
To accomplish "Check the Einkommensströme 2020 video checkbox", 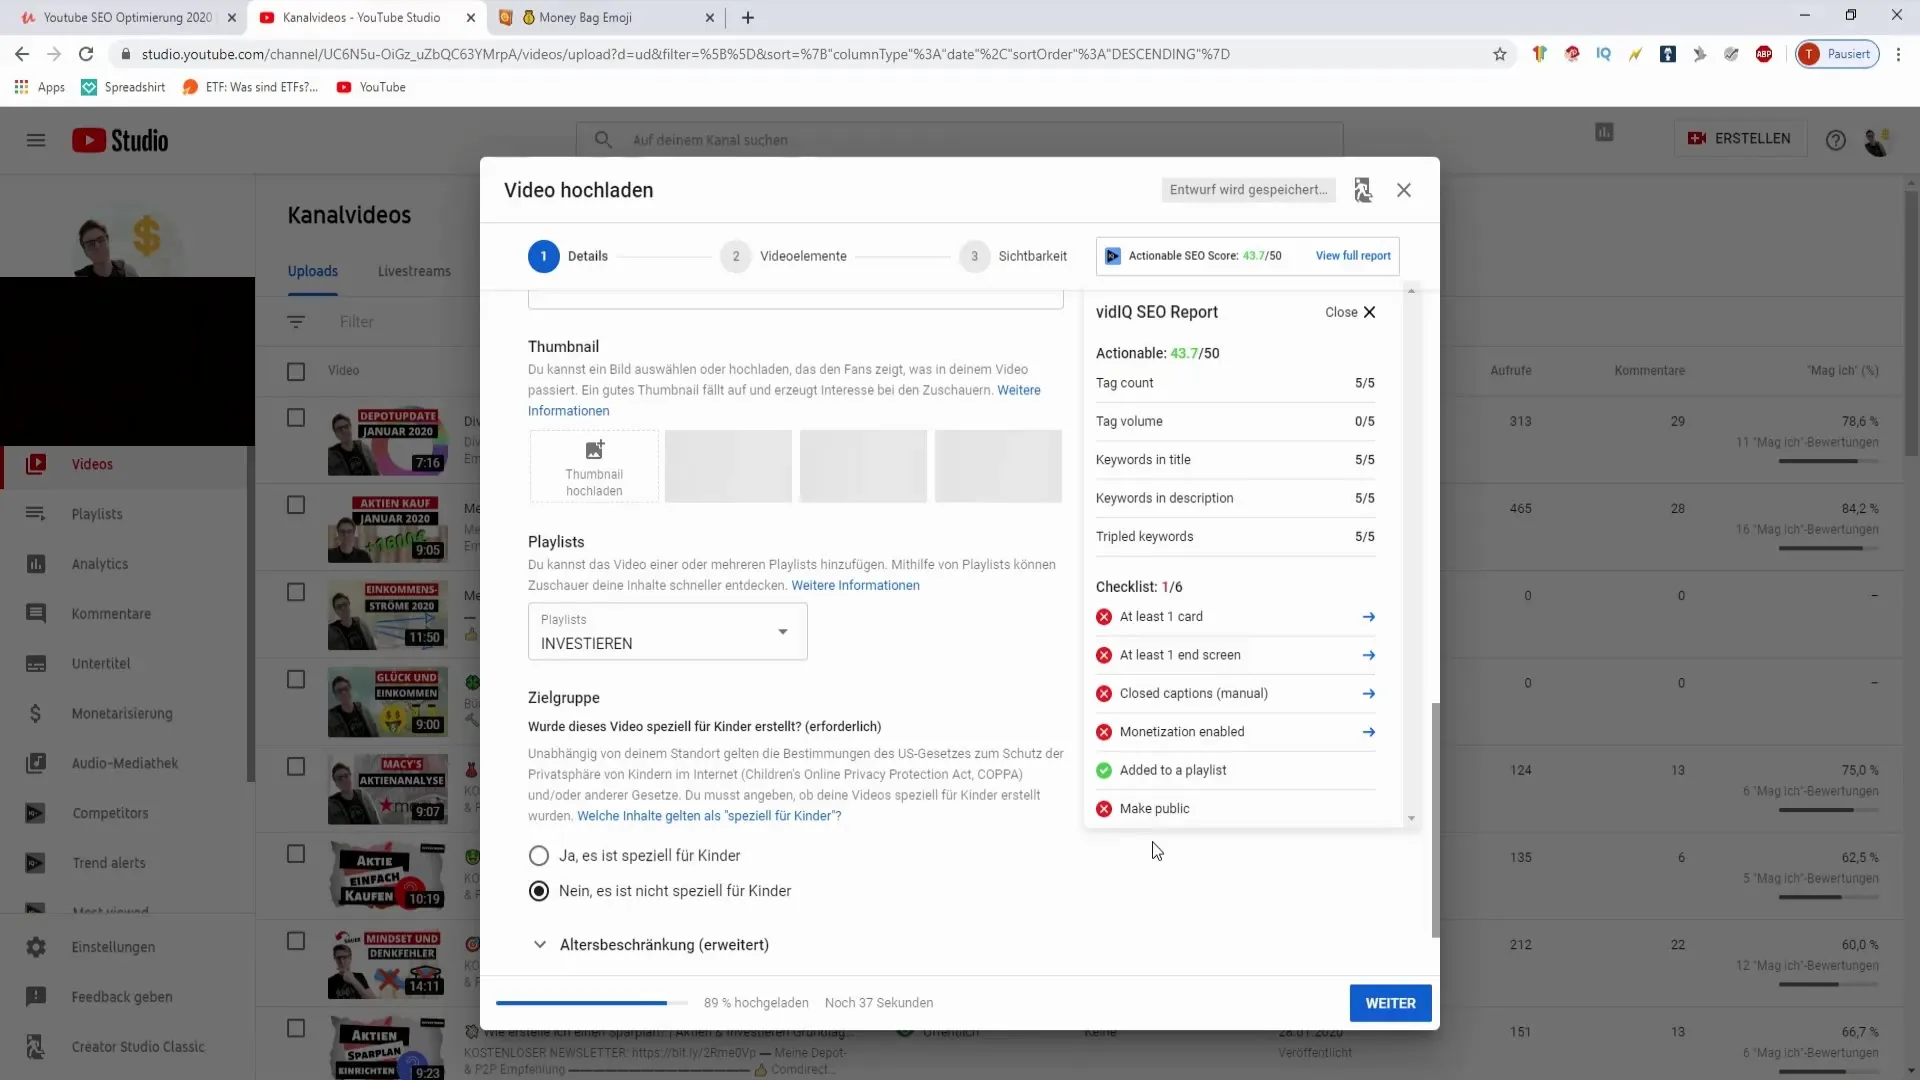I will (x=296, y=592).
